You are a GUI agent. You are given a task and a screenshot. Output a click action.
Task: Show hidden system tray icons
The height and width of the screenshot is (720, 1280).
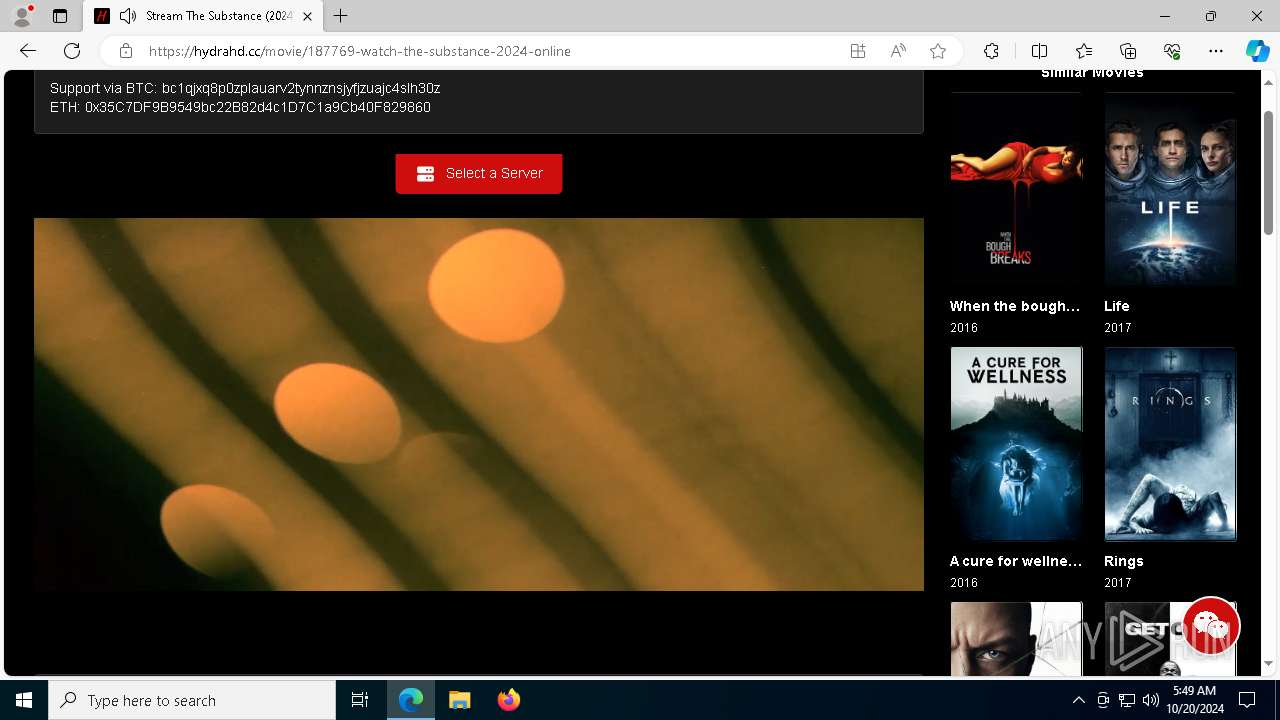point(1078,700)
